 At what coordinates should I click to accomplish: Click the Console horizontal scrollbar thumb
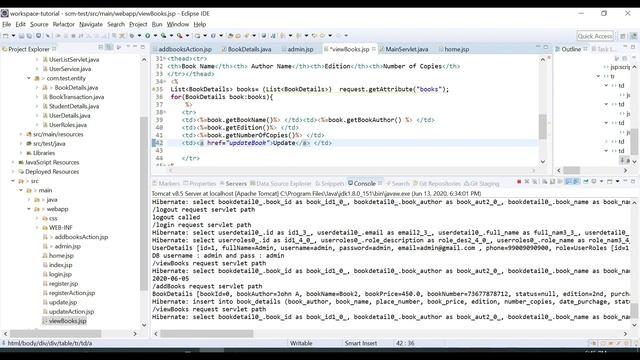pyautogui.click(x=207, y=333)
